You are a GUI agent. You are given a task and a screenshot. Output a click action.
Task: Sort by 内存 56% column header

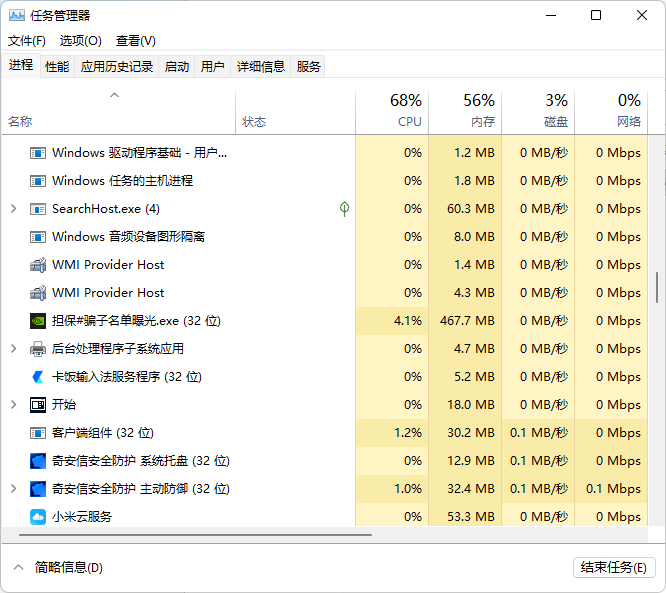pyautogui.click(x=465, y=113)
